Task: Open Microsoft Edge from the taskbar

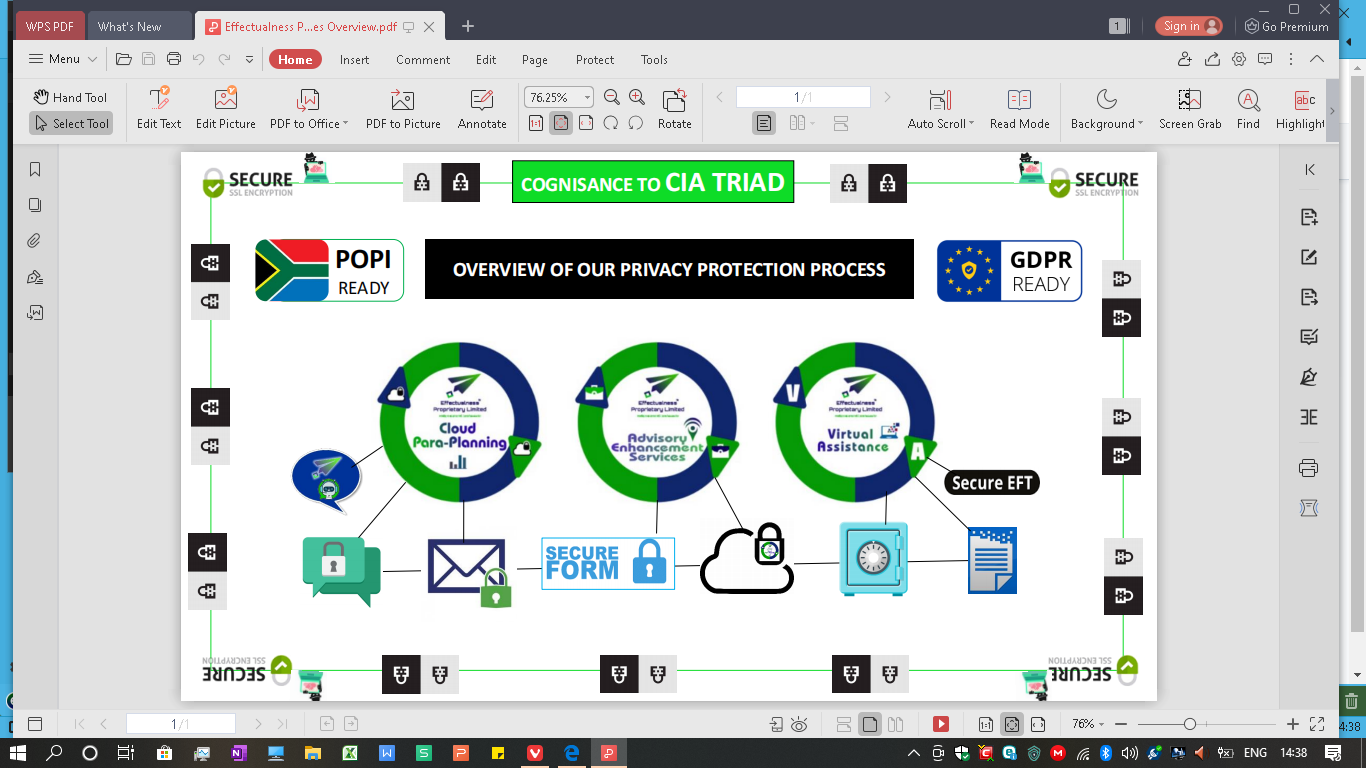Action: point(572,753)
